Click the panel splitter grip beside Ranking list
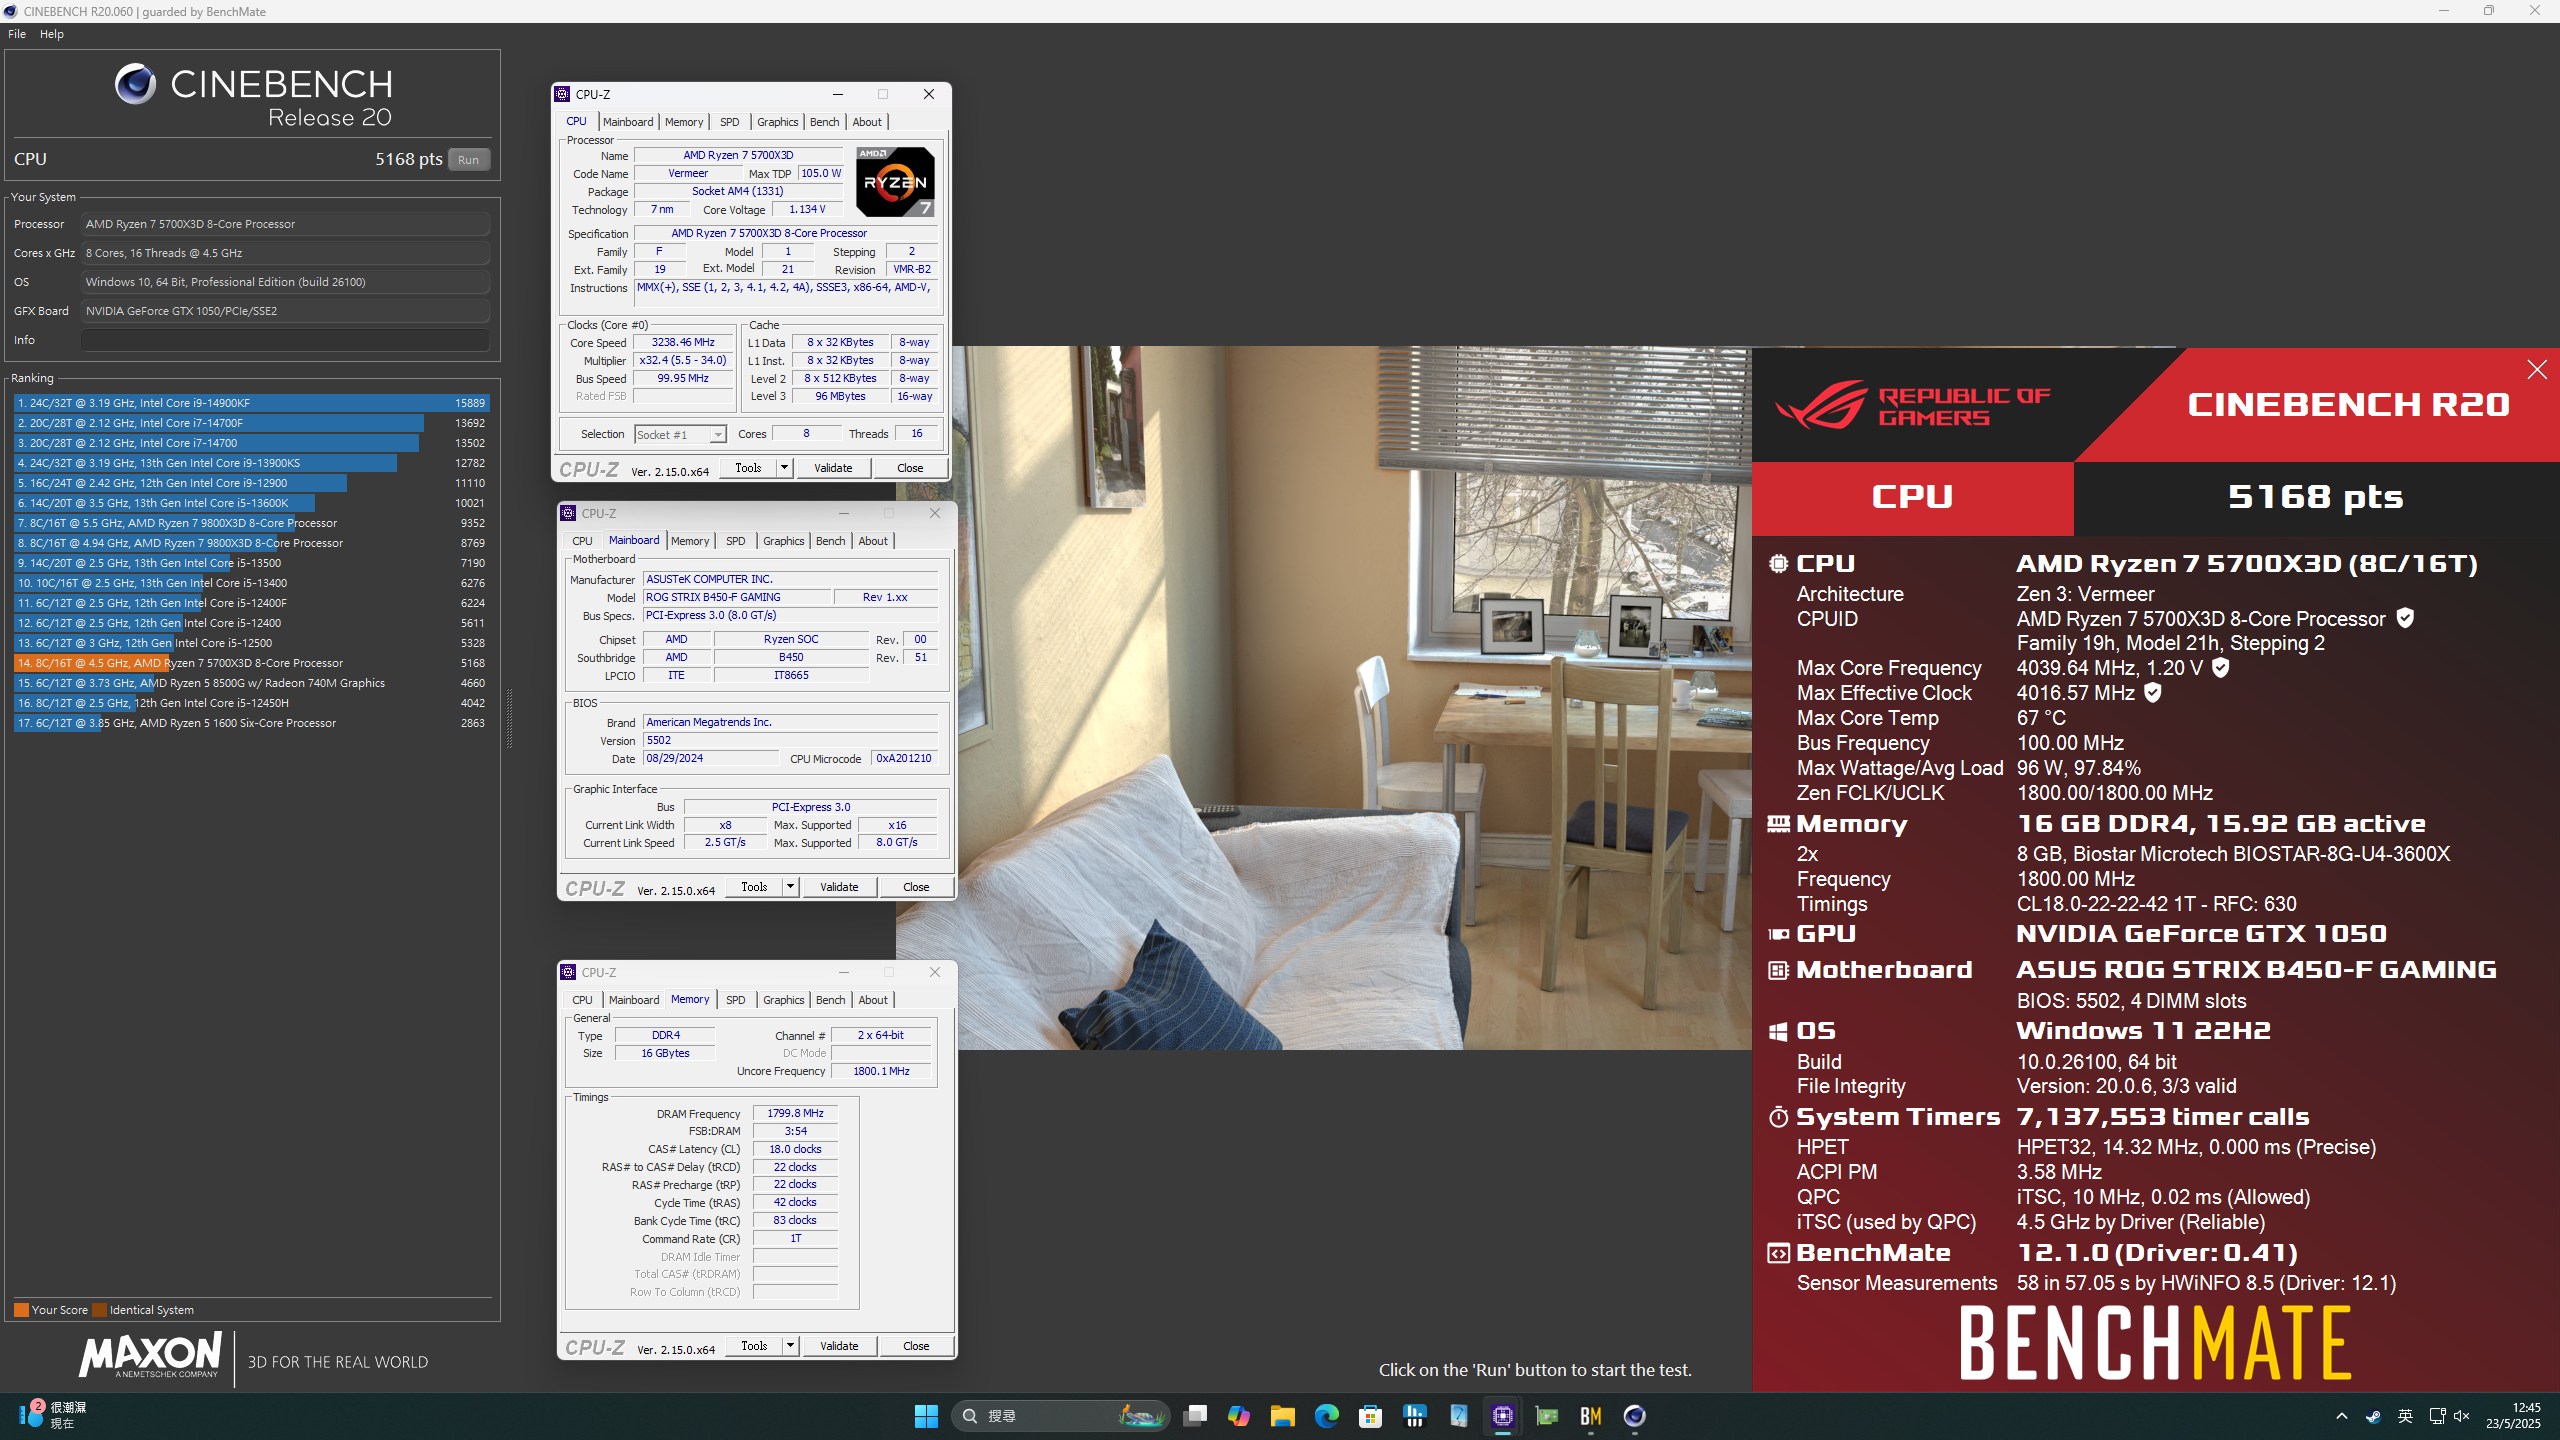This screenshot has height=1440, width=2560. (509, 719)
